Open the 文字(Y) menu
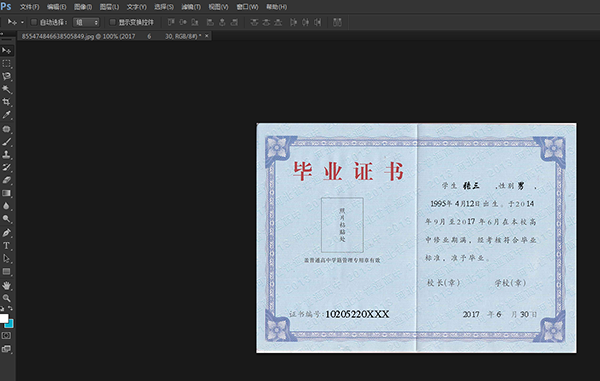 point(137,7)
